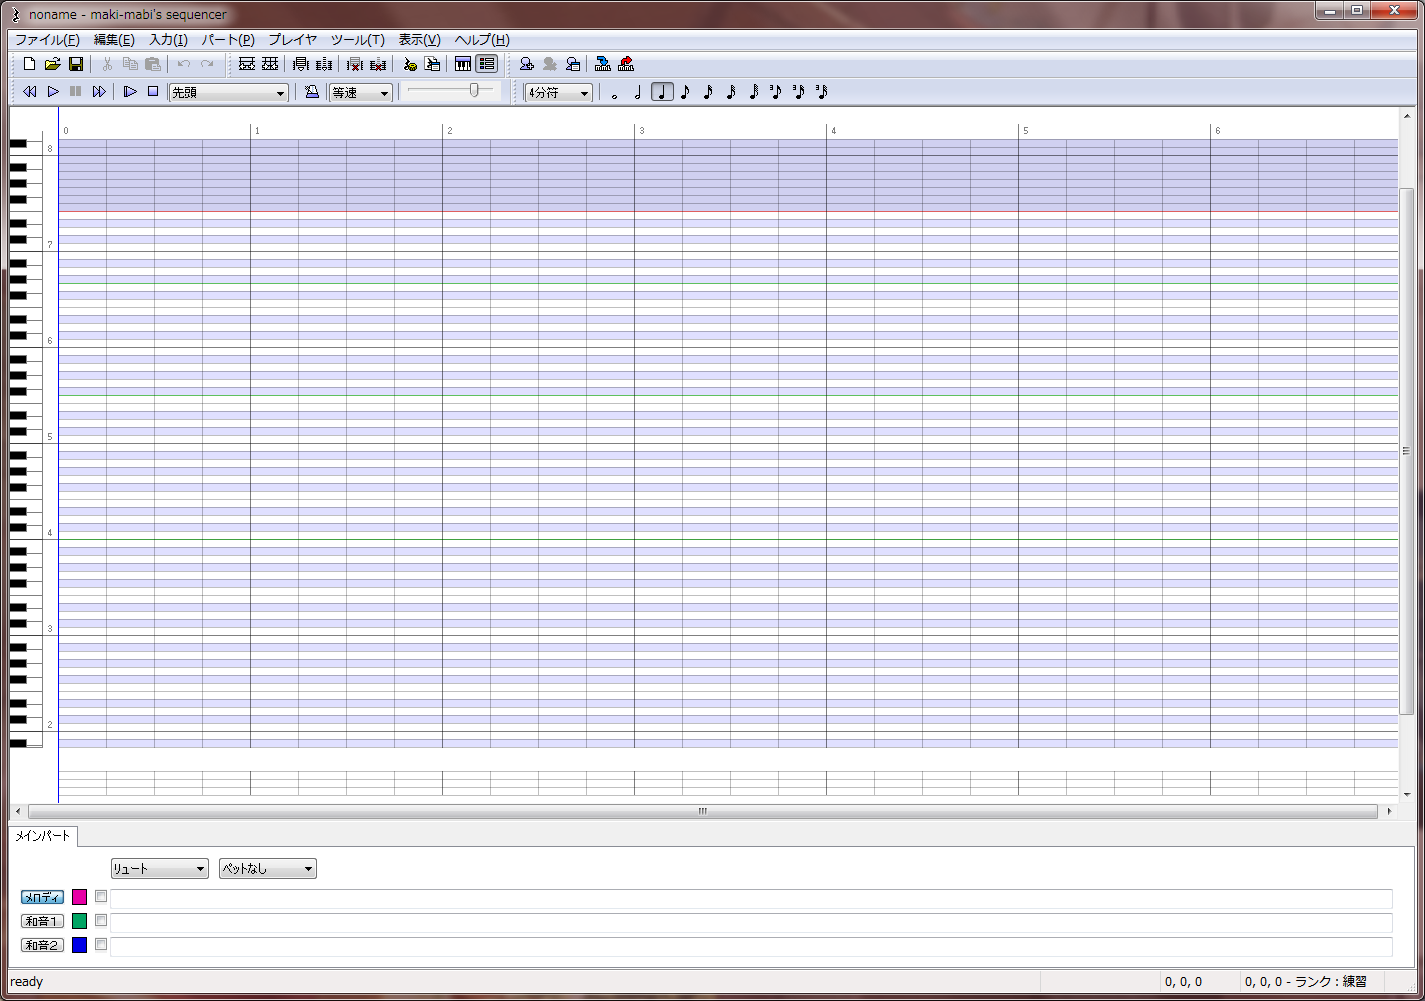Click the blue 和音2 color swatch
This screenshot has width=1425, height=1001.
80,945
